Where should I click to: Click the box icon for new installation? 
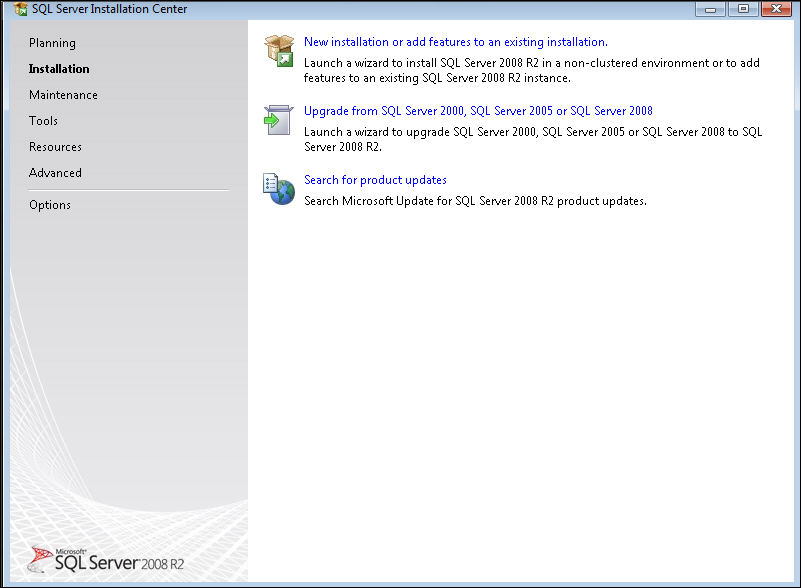click(279, 50)
